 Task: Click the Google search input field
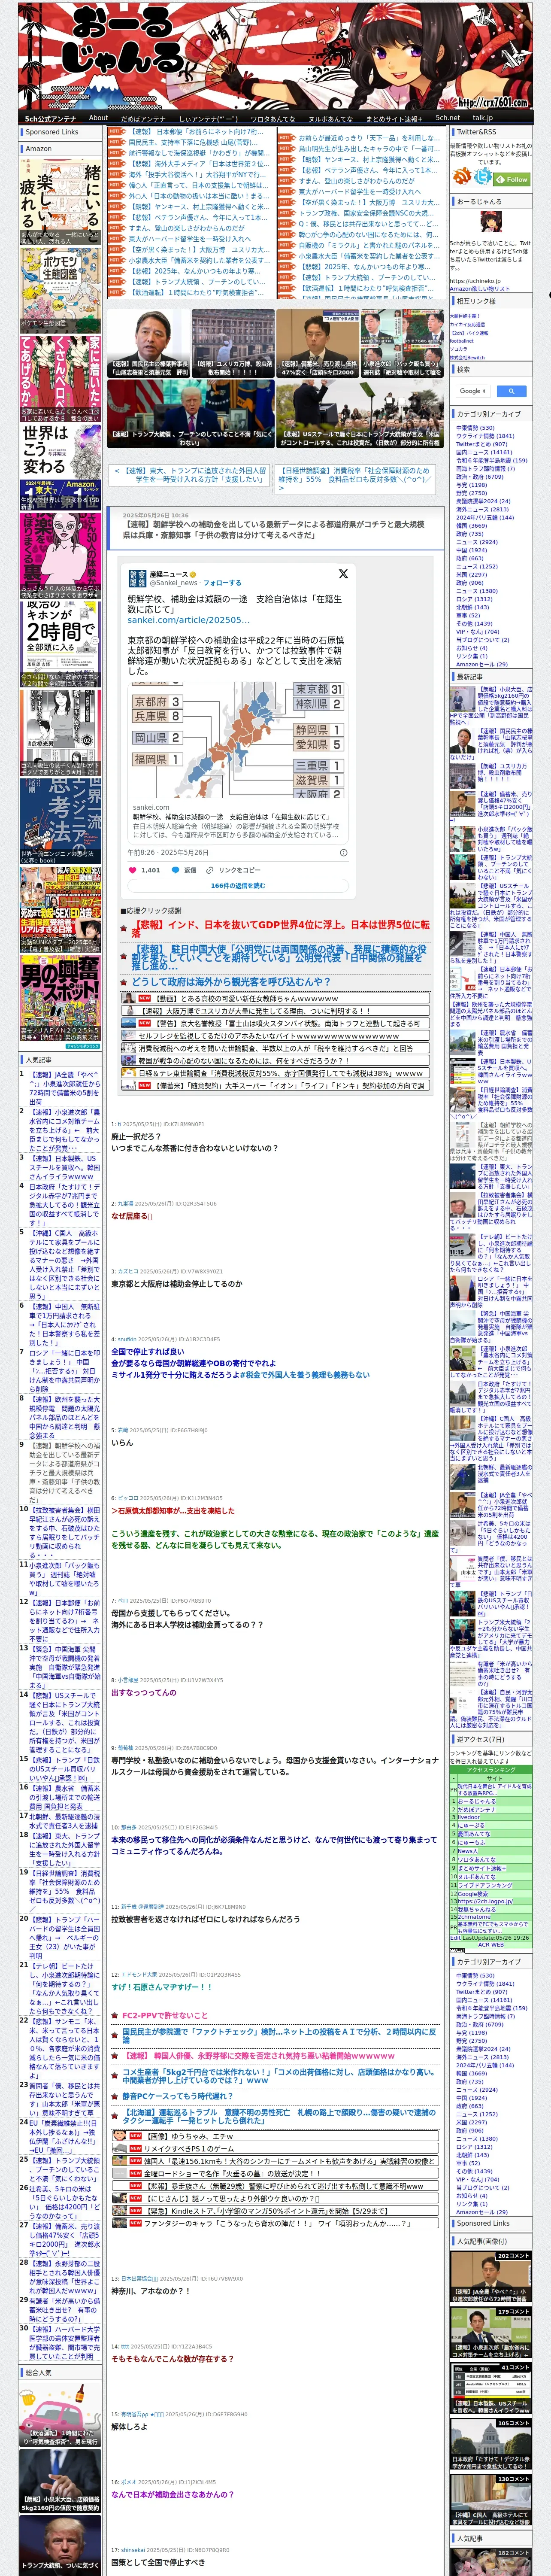pos(472,391)
